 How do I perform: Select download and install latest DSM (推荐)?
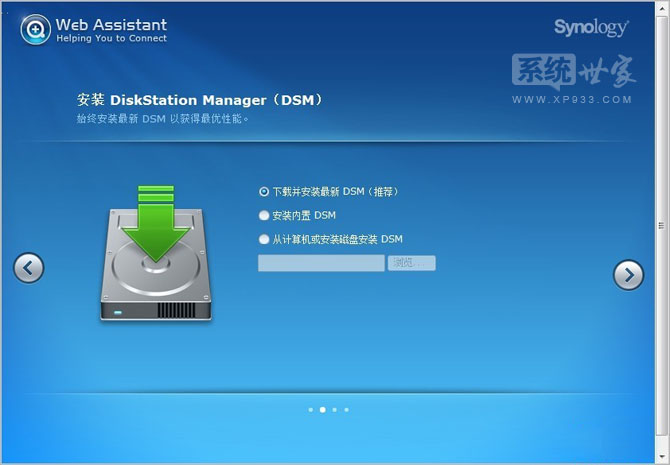click(264, 191)
